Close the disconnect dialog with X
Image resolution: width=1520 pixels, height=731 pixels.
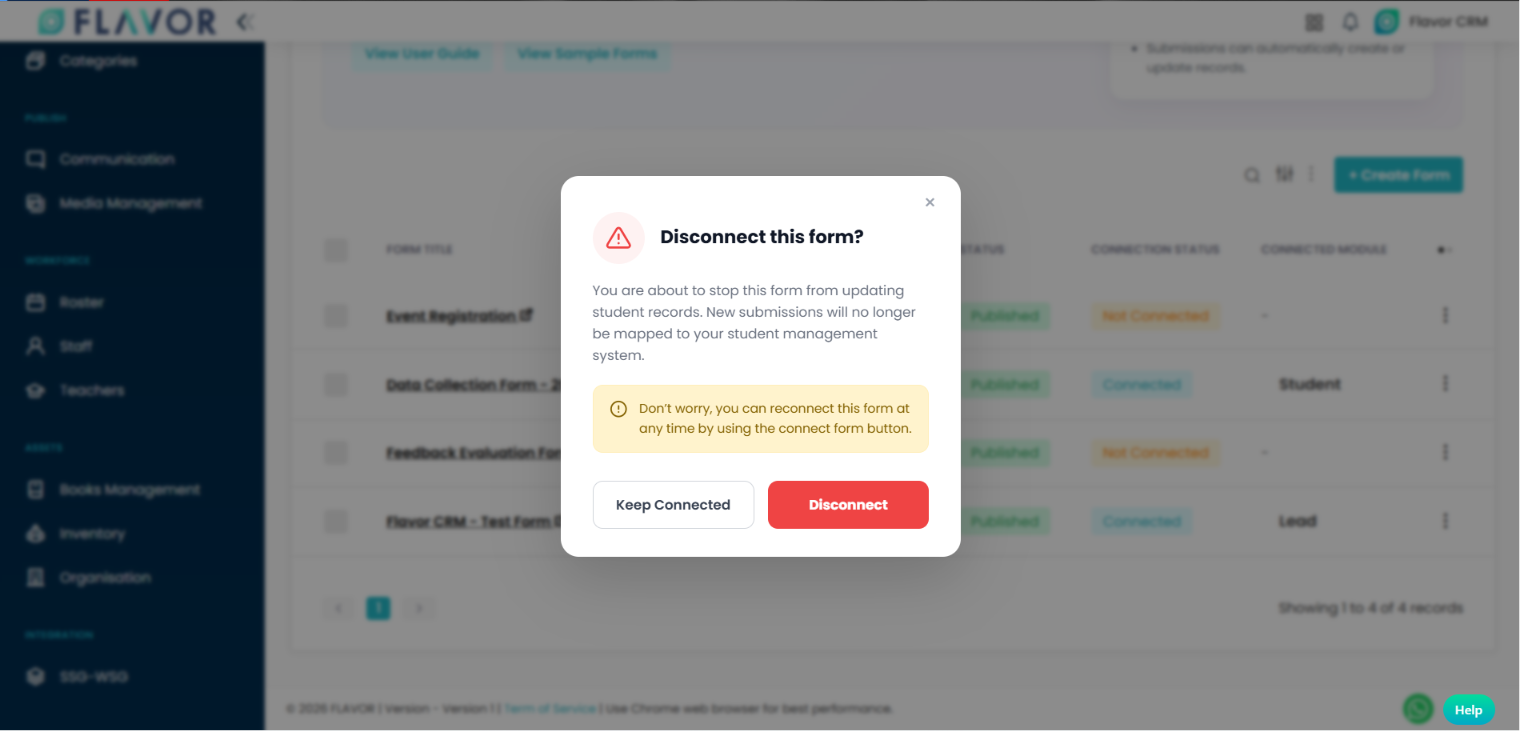tap(930, 202)
